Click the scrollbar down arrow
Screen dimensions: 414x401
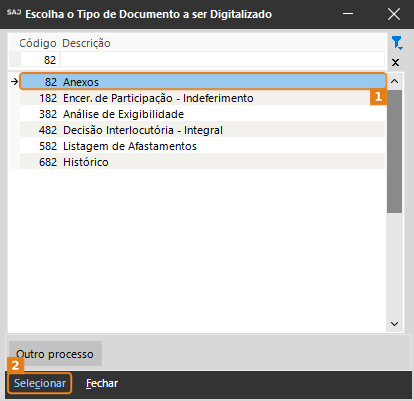pos(395,324)
